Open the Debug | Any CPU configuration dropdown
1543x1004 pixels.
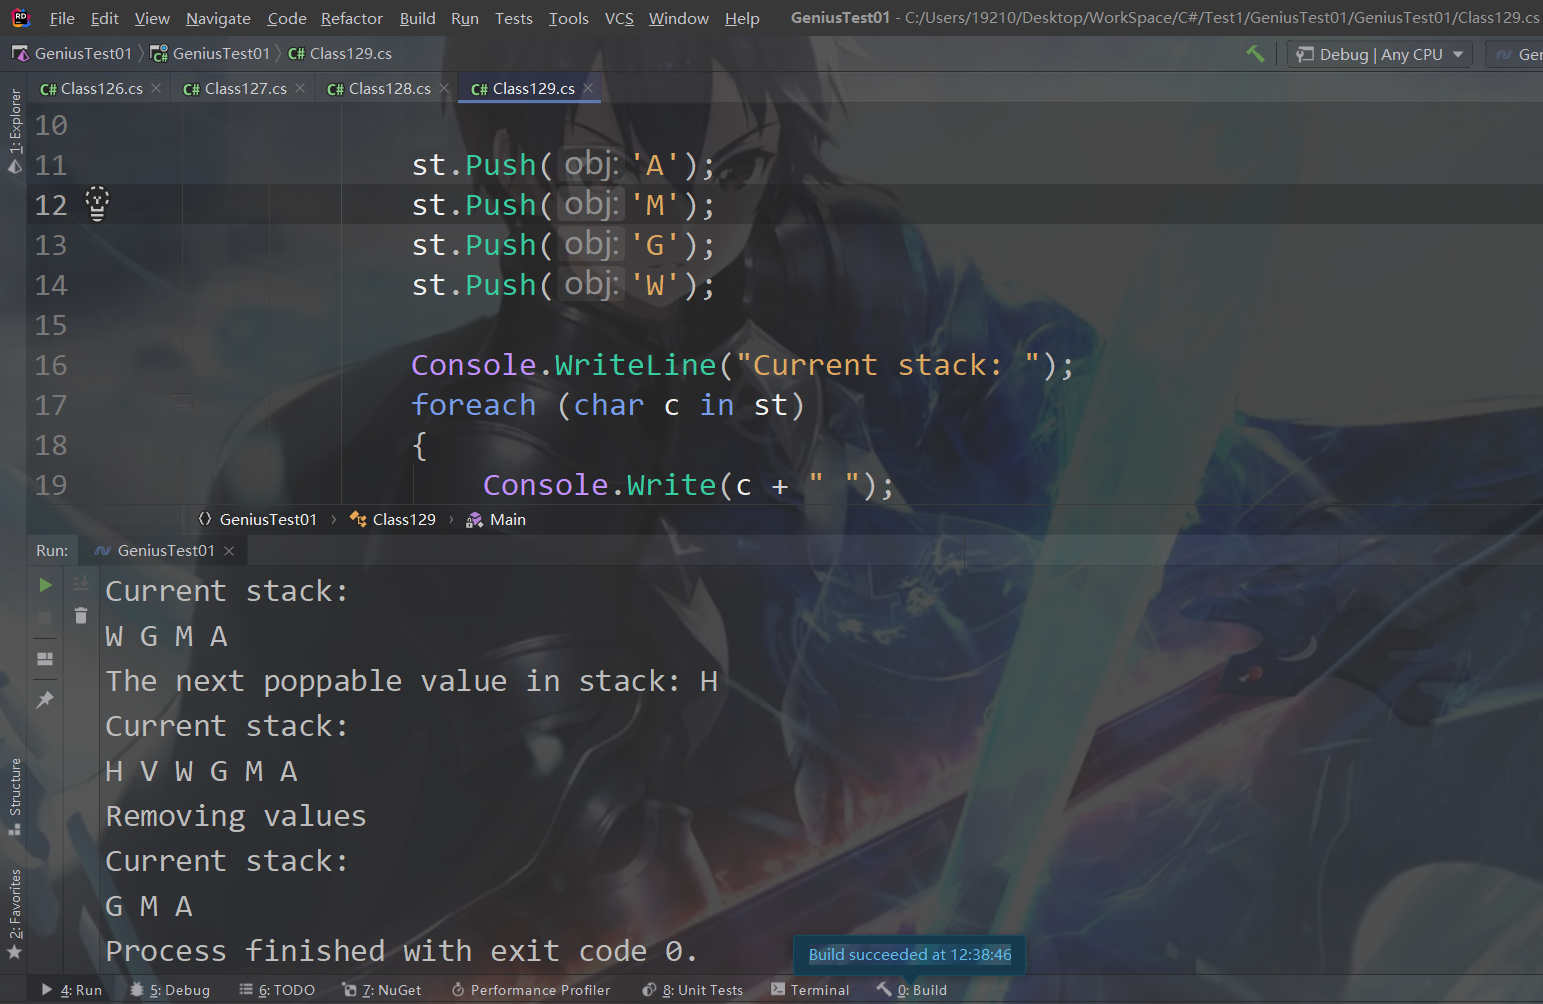tap(1379, 54)
